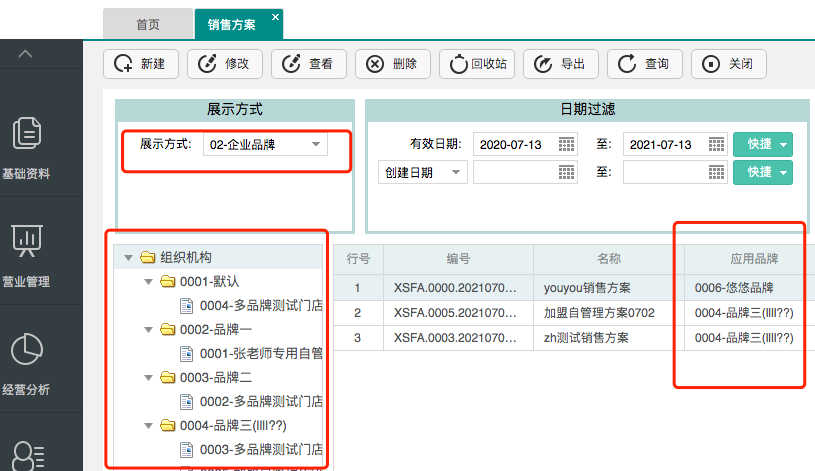
Task: Open calendar picker for start date 2020-07-13
Action: pos(566,144)
